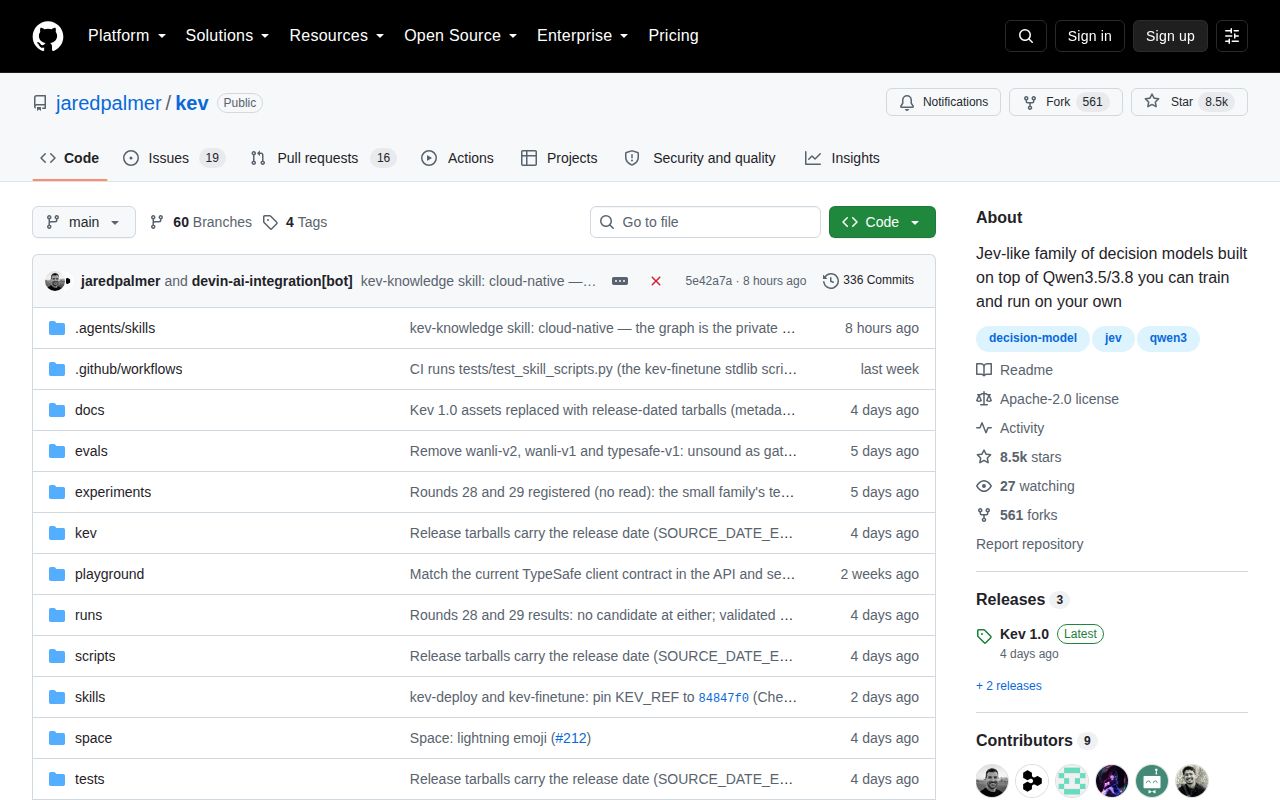The width and height of the screenshot is (1280, 800).
Task: Open the GitHub home logo
Action: coord(48,36)
